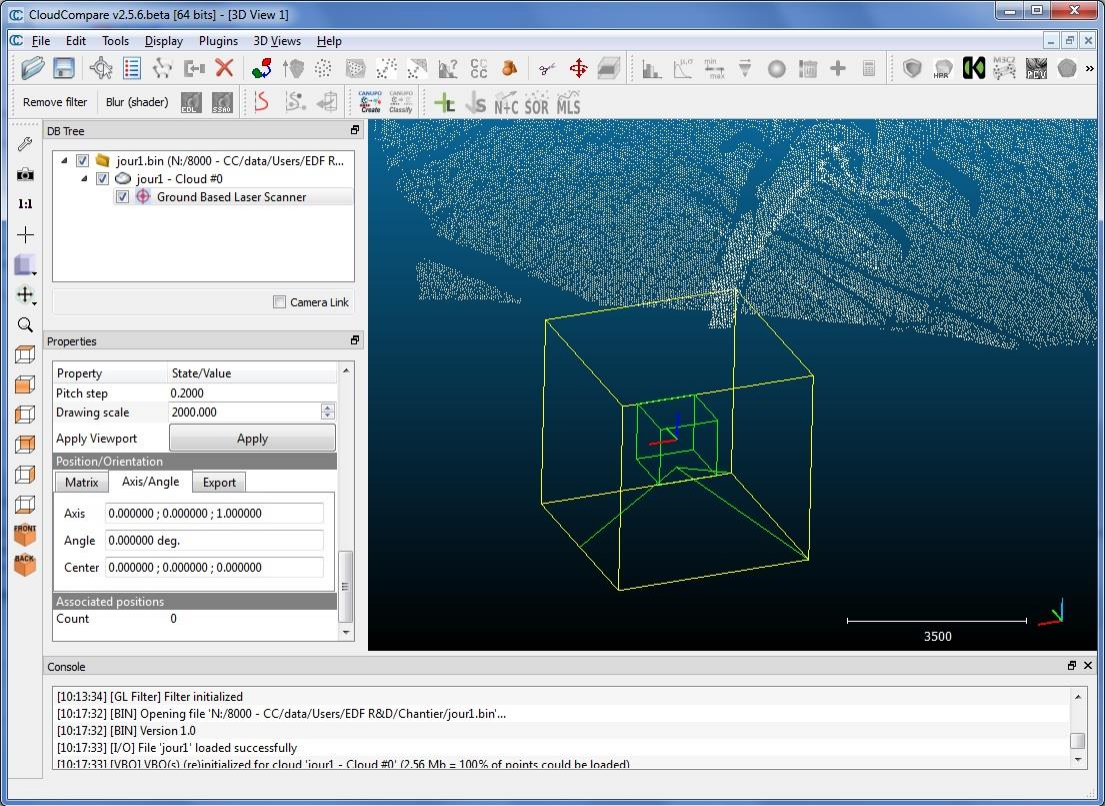
Task: Click Remove filter button
Action: point(55,102)
